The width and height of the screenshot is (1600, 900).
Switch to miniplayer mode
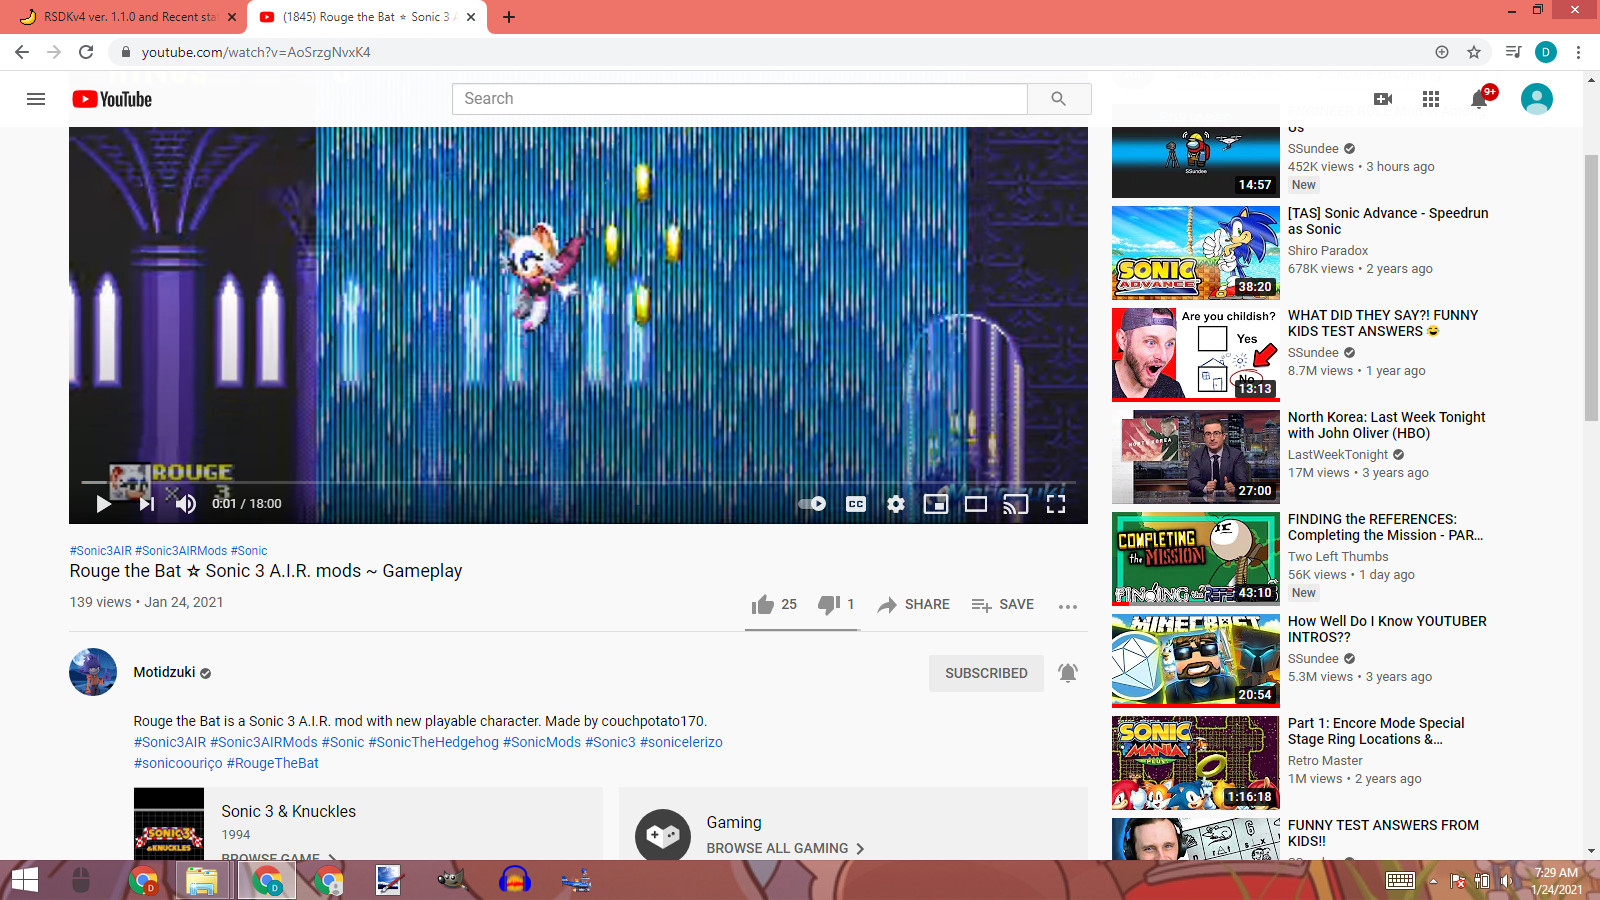coord(936,504)
